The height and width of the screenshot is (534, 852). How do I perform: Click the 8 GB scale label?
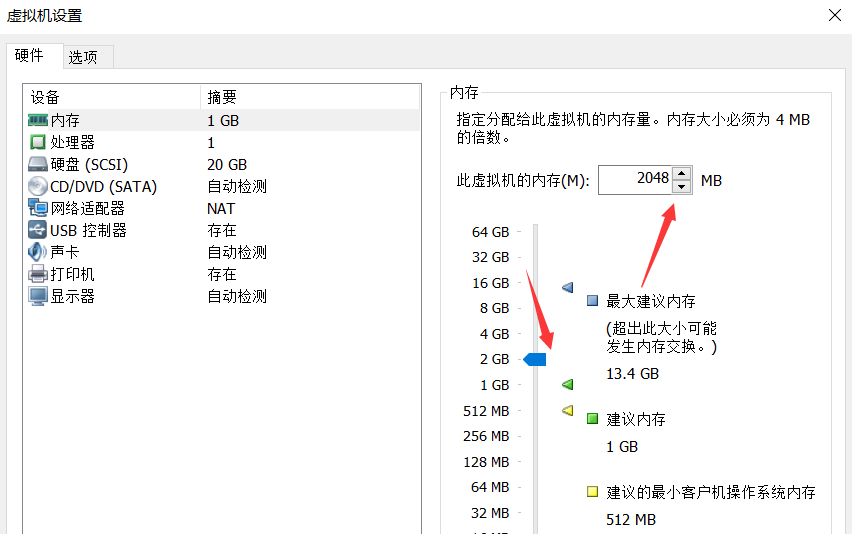click(x=494, y=308)
